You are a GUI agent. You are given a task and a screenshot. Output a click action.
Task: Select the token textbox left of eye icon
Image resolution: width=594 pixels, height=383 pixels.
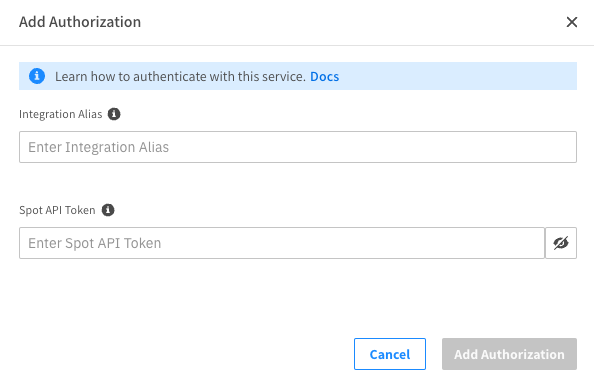282,243
